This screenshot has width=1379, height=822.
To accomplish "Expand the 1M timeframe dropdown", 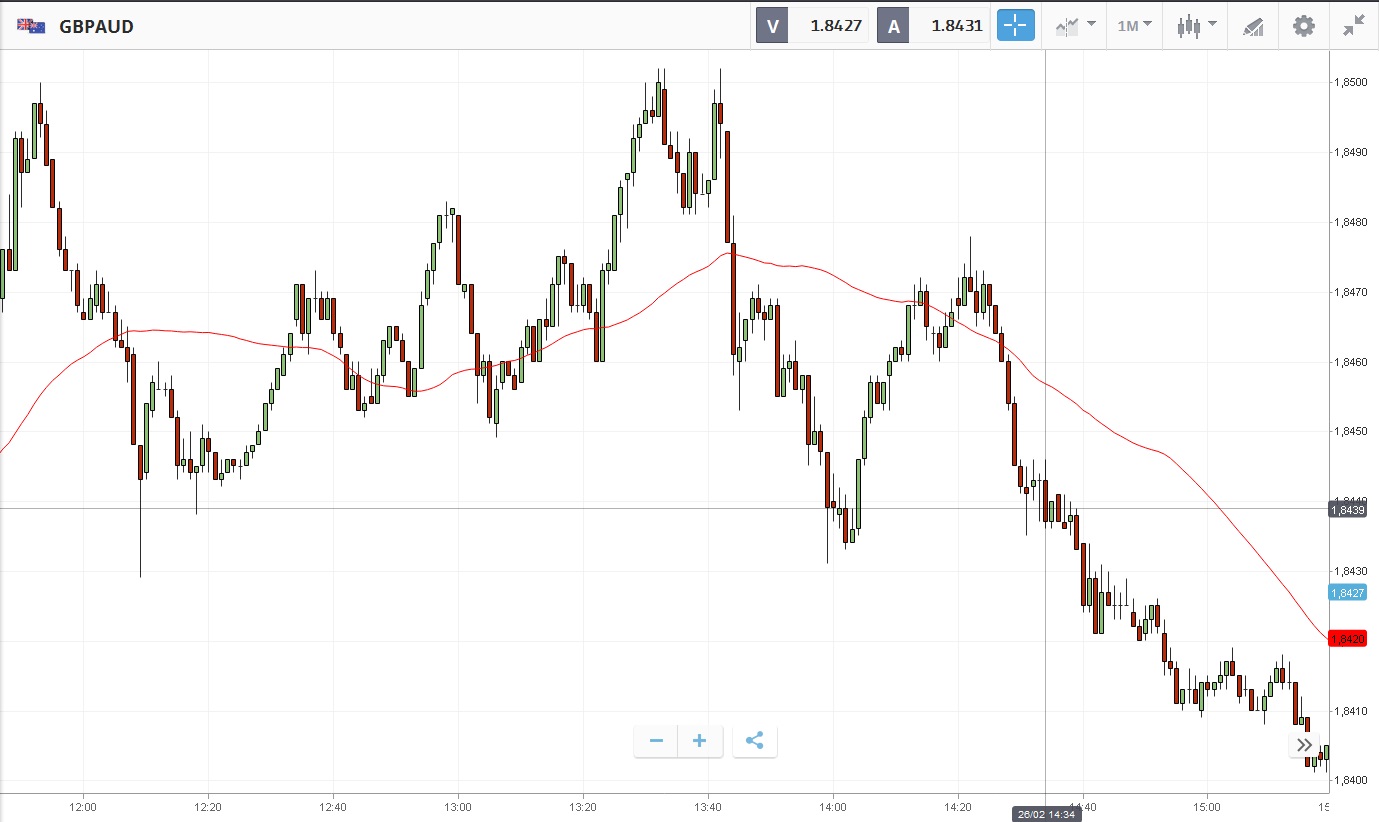I will click(x=1134, y=26).
